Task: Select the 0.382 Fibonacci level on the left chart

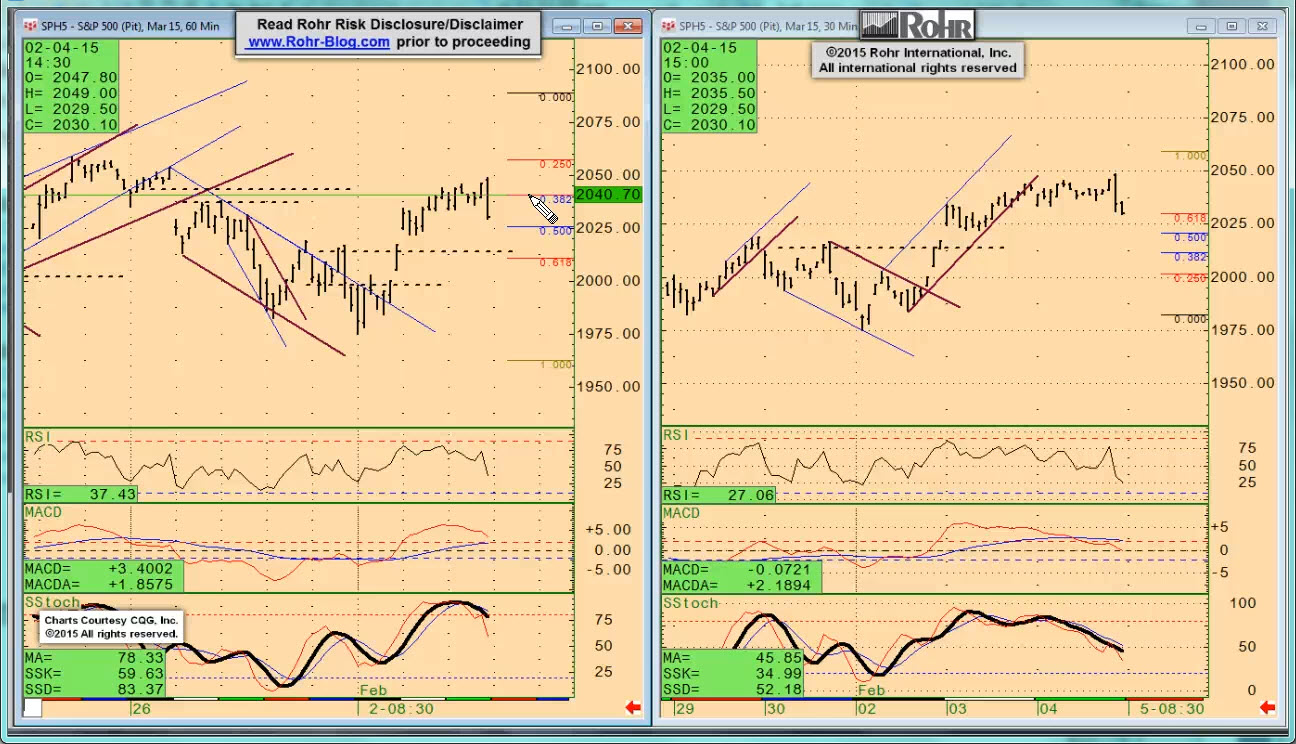Action: point(560,200)
